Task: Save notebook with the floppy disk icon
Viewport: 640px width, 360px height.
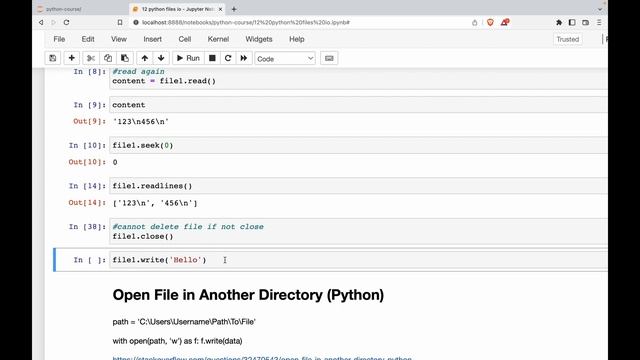Action: point(53,58)
